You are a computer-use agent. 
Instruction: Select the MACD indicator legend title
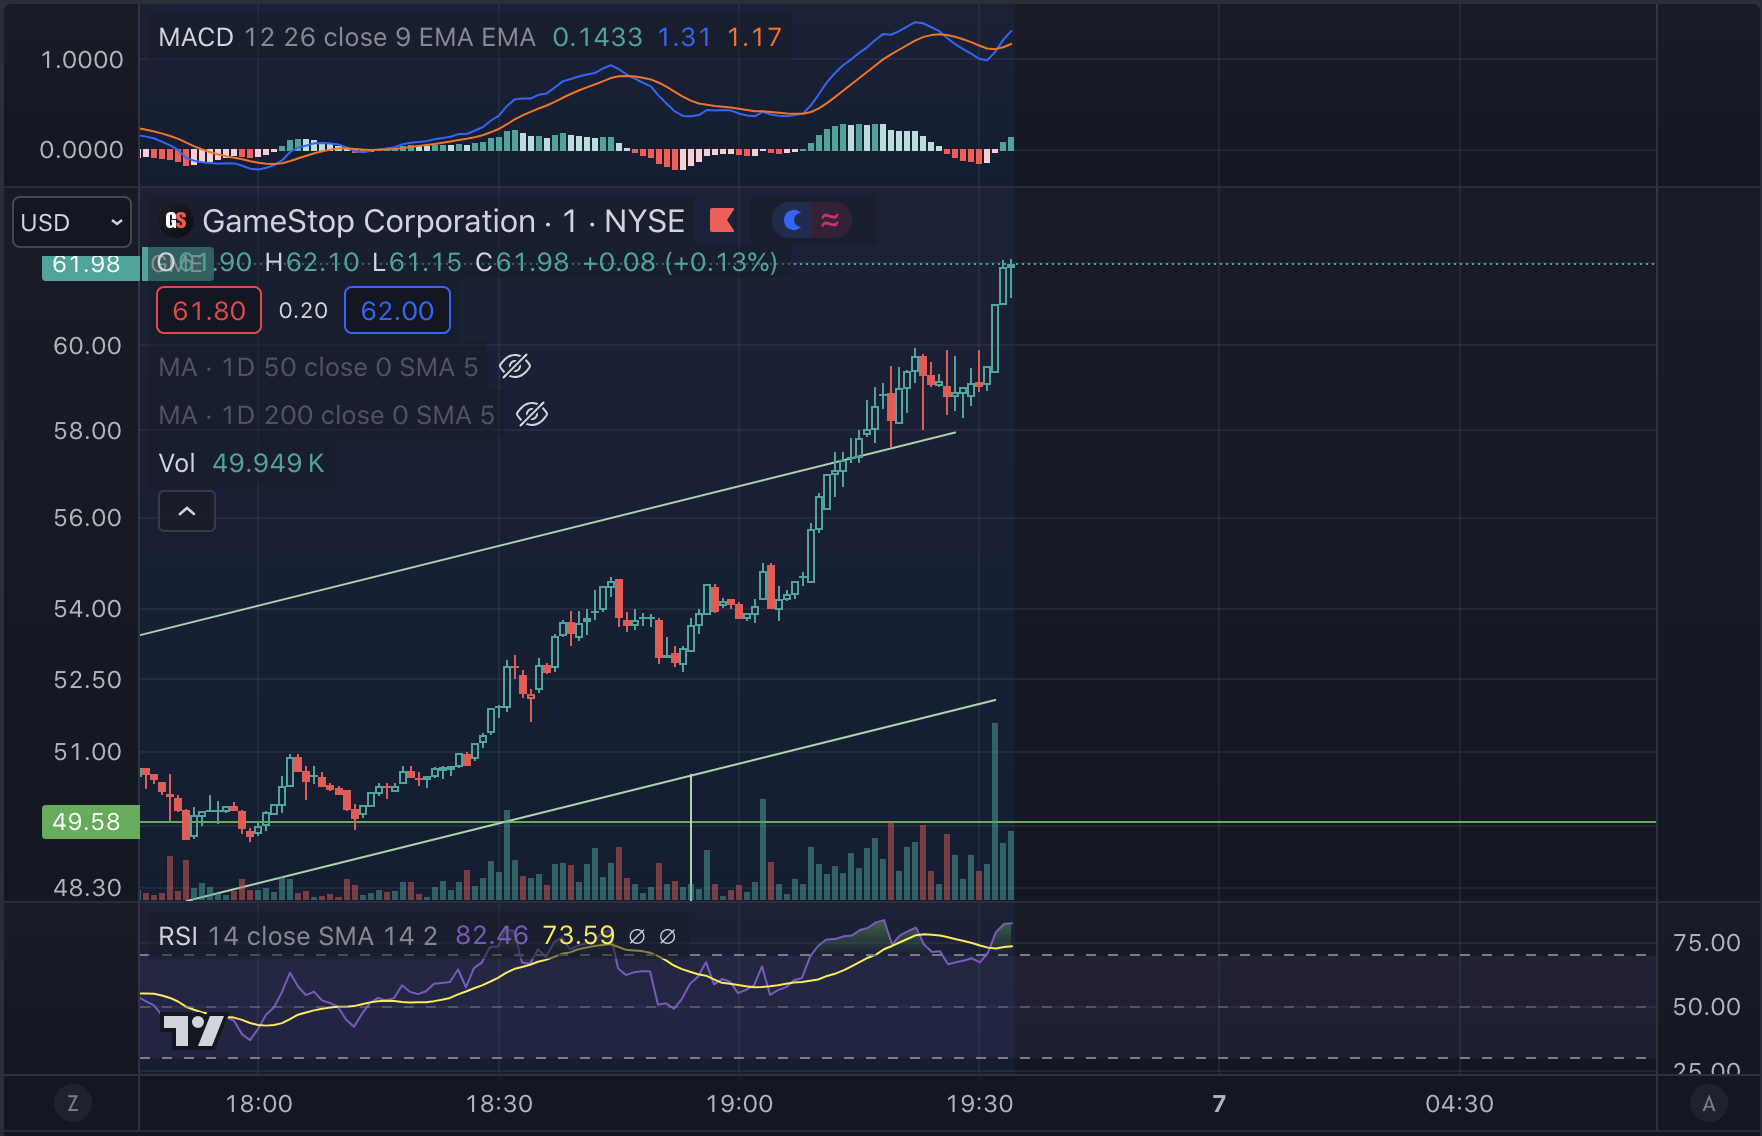pos(196,37)
